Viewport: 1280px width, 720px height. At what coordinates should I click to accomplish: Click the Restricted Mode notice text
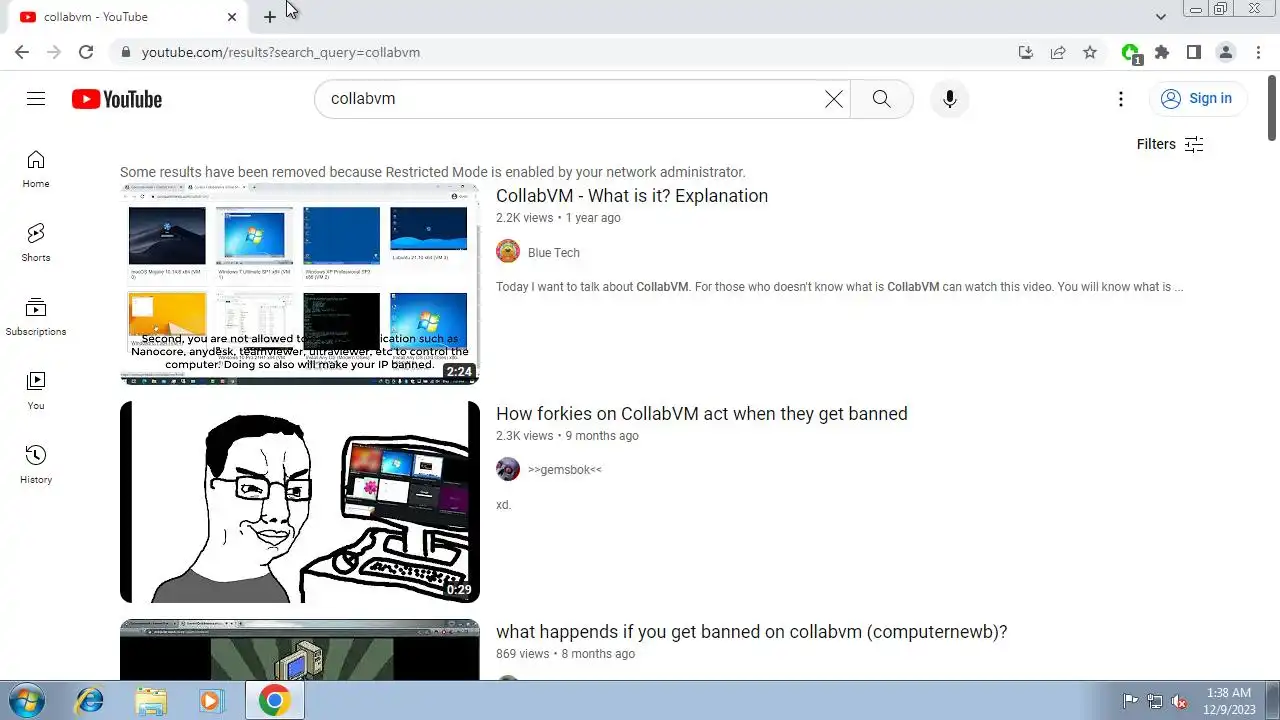click(x=433, y=172)
